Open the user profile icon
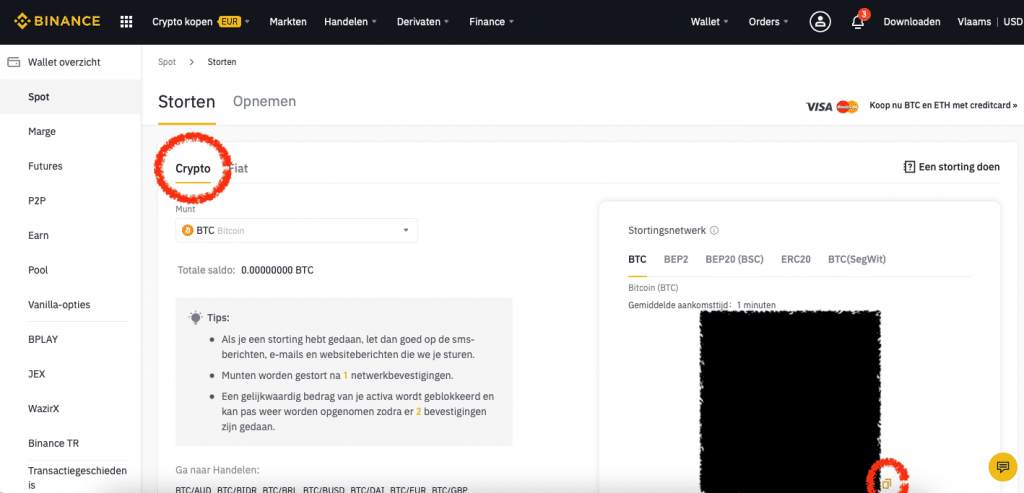Image resolution: width=1024 pixels, height=493 pixels. pyautogui.click(x=820, y=22)
